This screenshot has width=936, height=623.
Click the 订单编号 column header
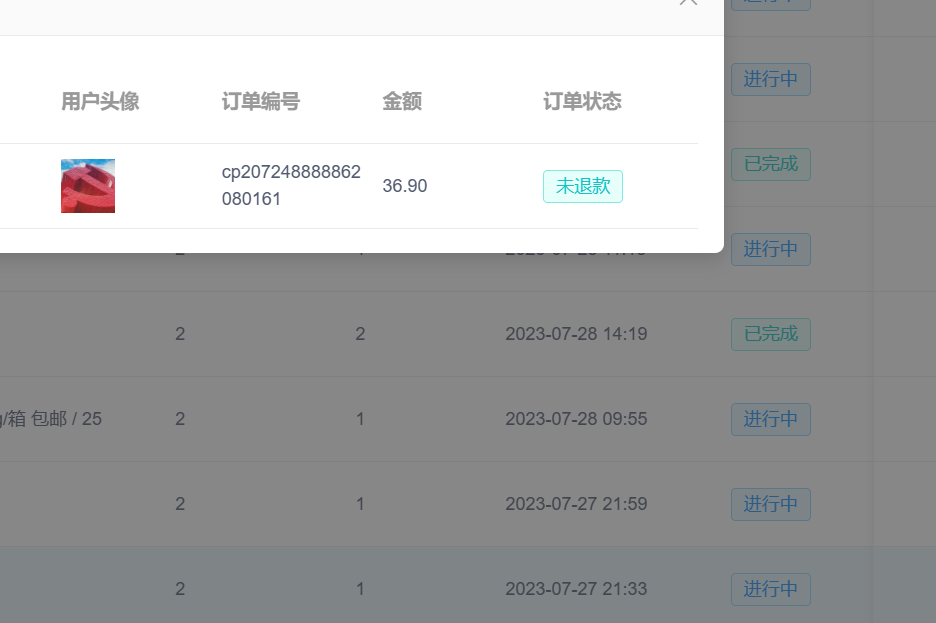261,101
